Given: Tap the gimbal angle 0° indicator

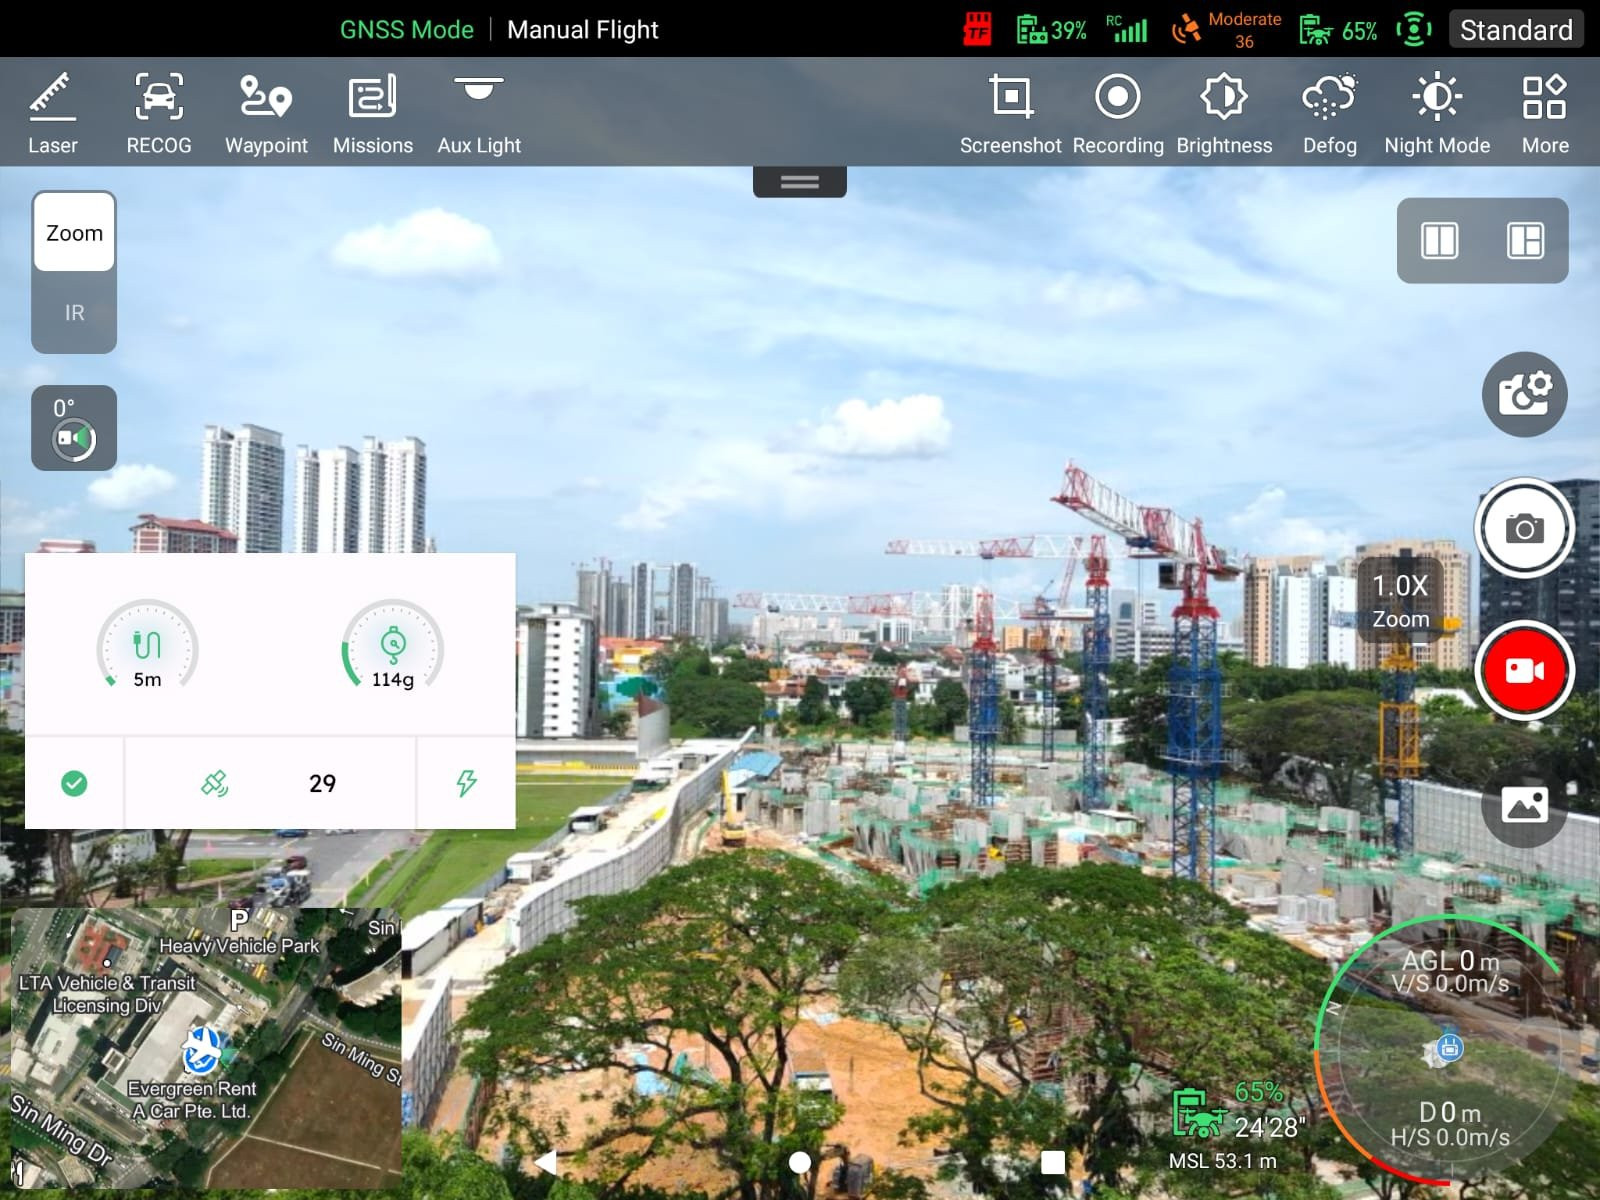Looking at the screenshot, I should click(74, 428).
